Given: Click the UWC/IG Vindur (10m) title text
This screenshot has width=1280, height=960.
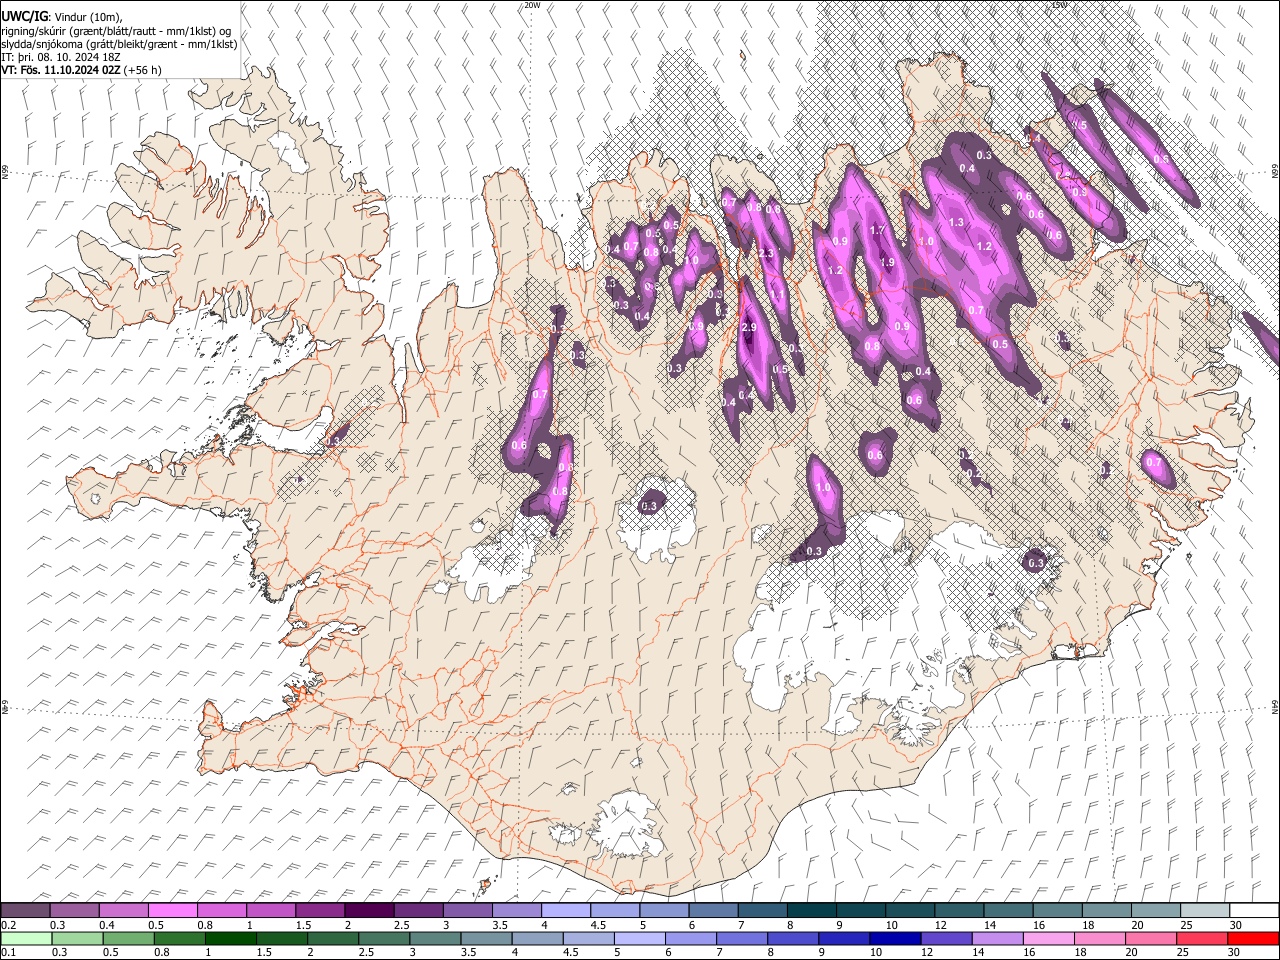Looking at the screenshot, I should point(61,16).
